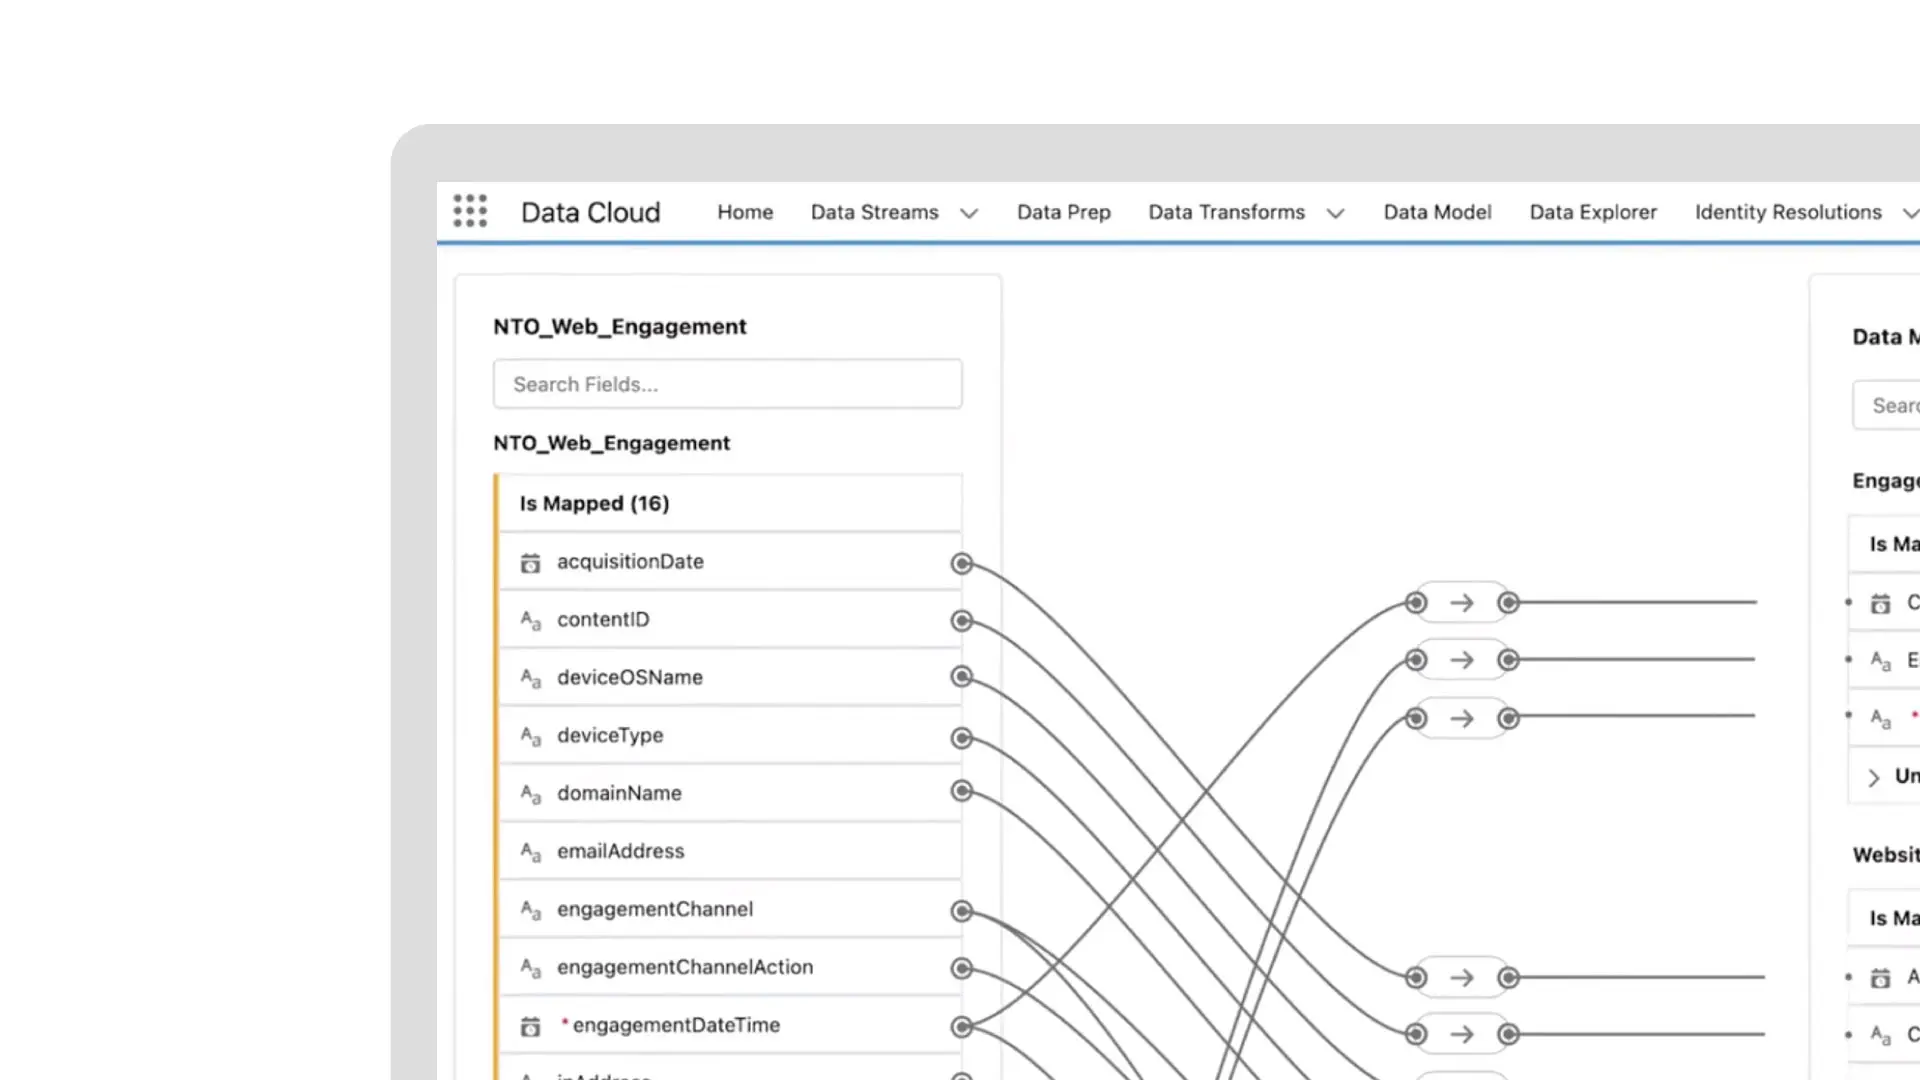
Task: Click the Search Fields input under NTO_Web_Engagement
Action: (728, 384)
